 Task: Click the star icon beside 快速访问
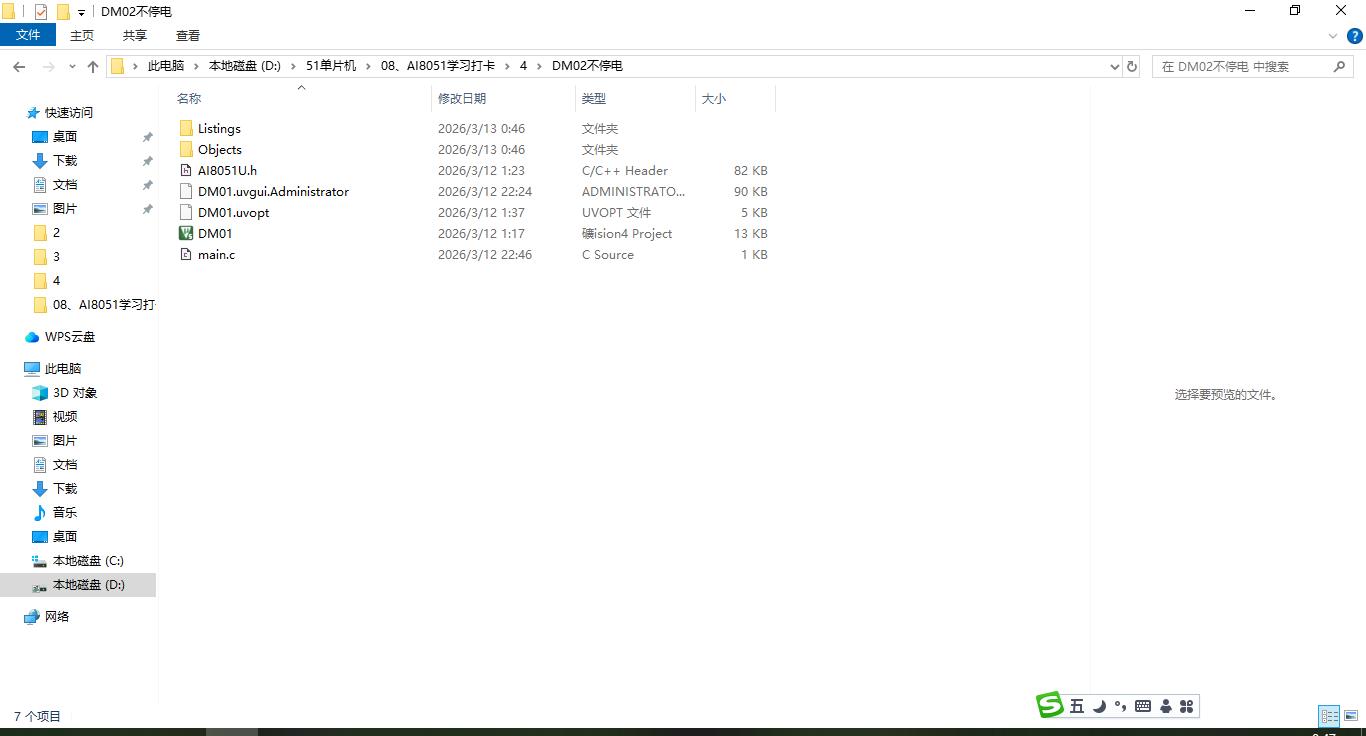(33, 113)
